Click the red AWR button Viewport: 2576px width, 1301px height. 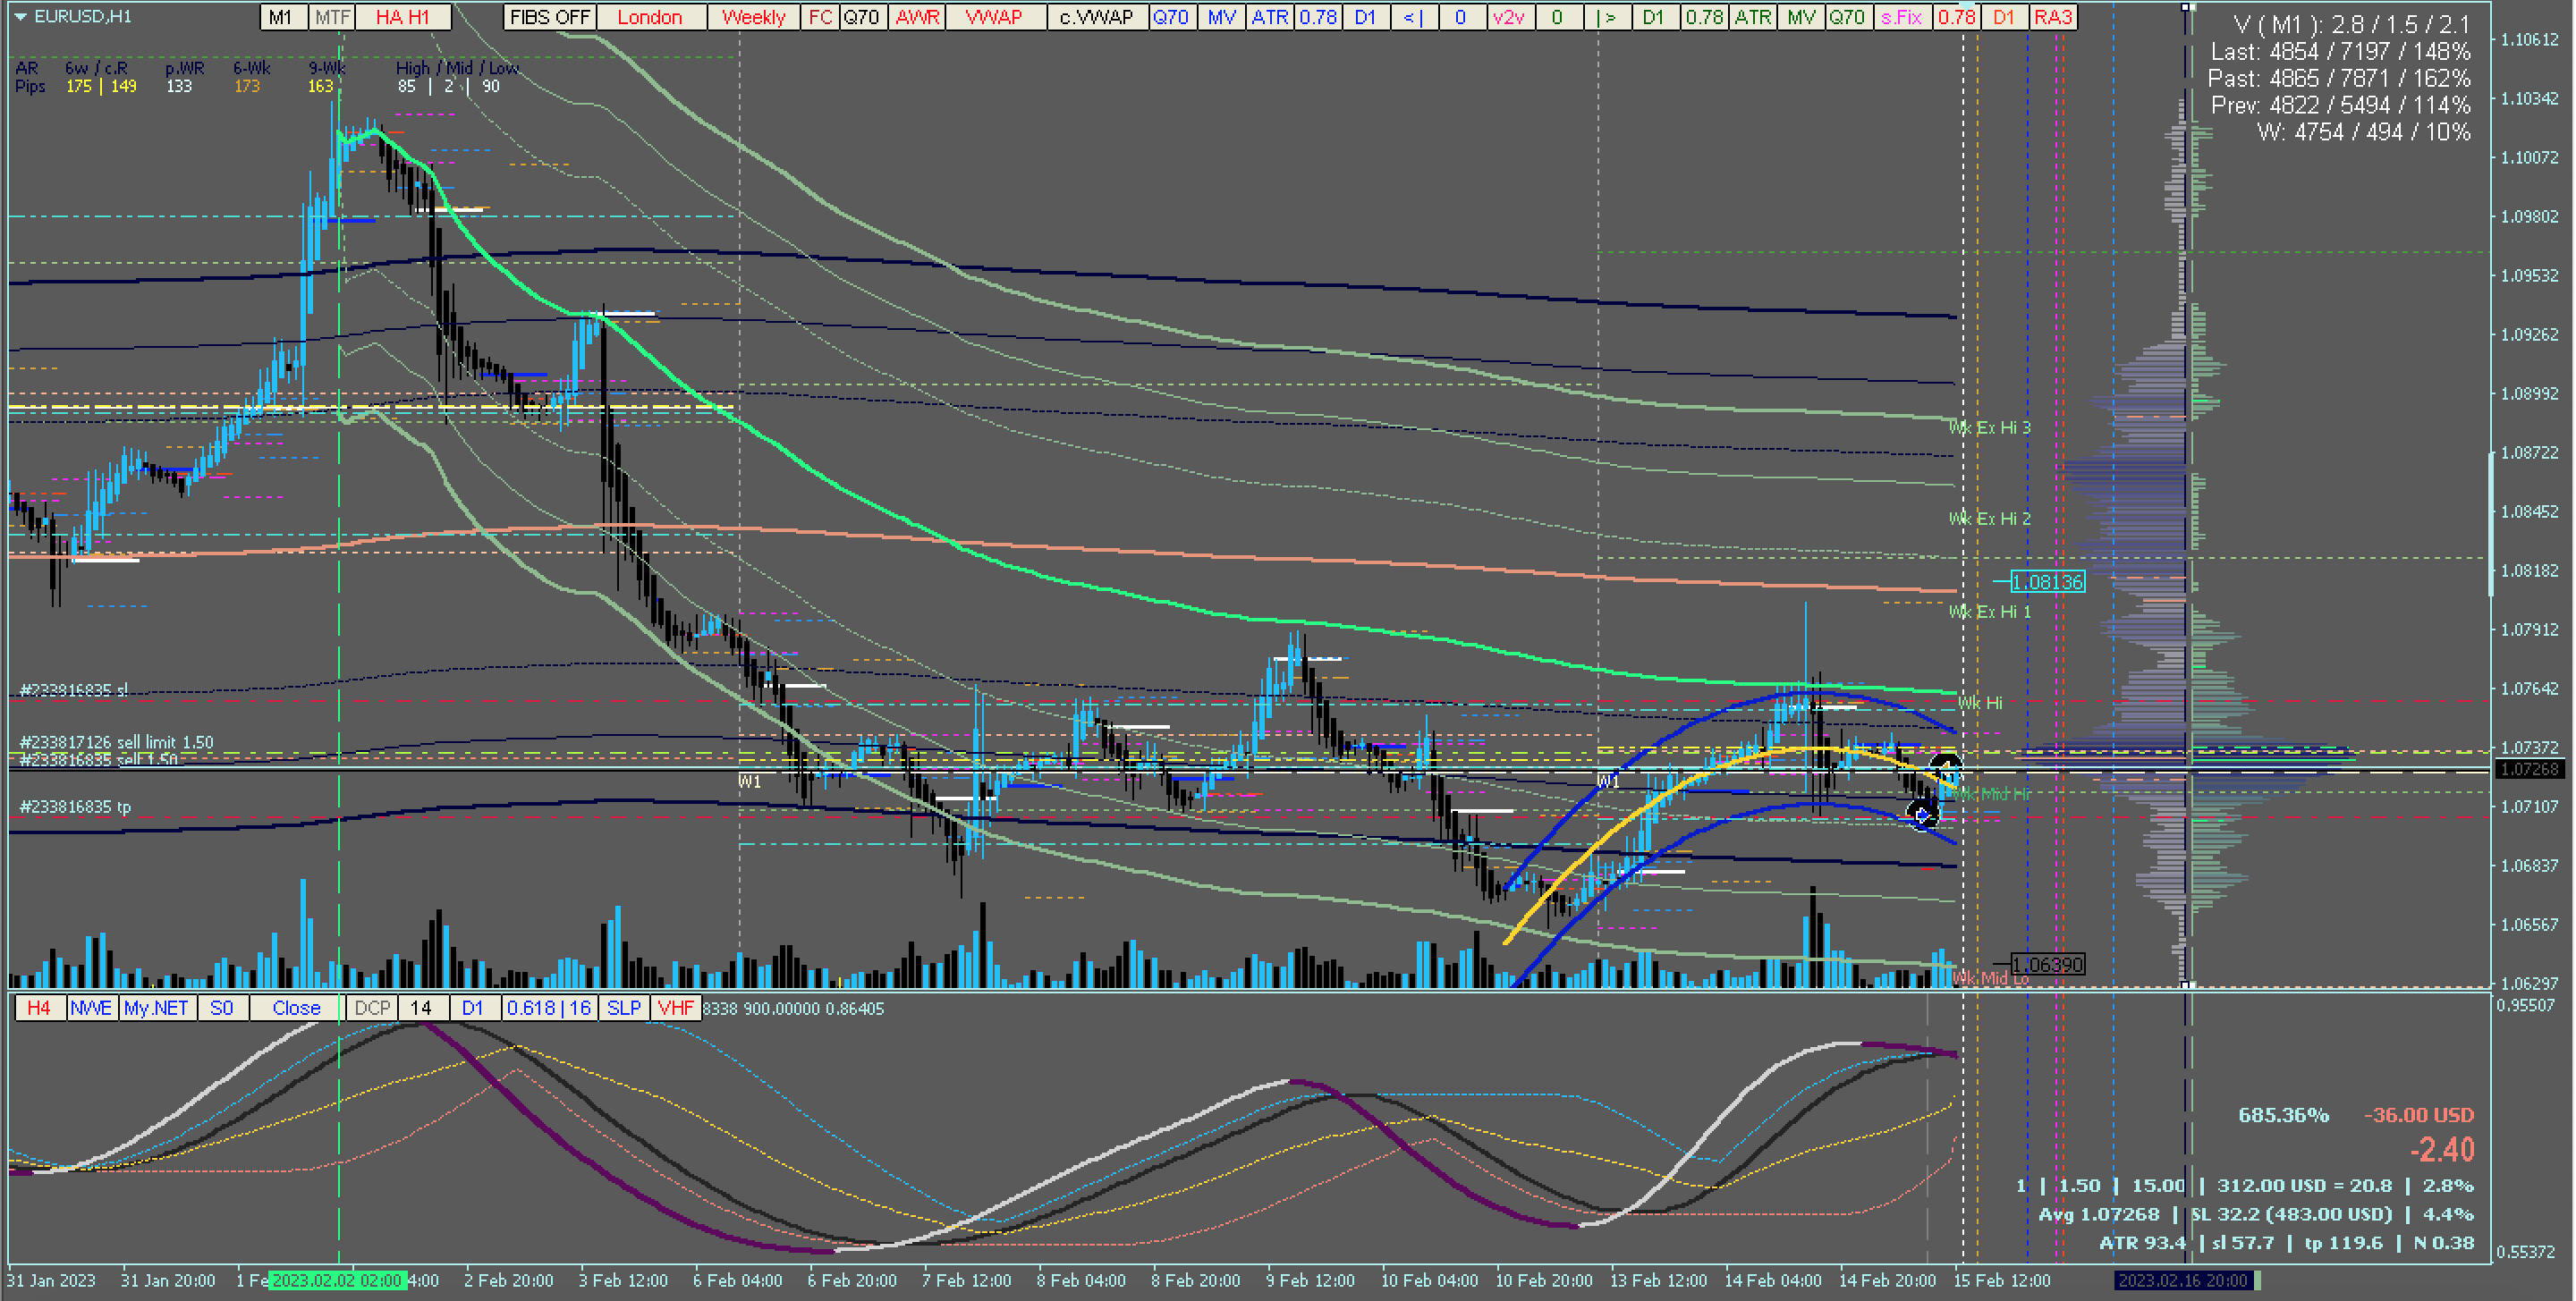click(916, 17)
